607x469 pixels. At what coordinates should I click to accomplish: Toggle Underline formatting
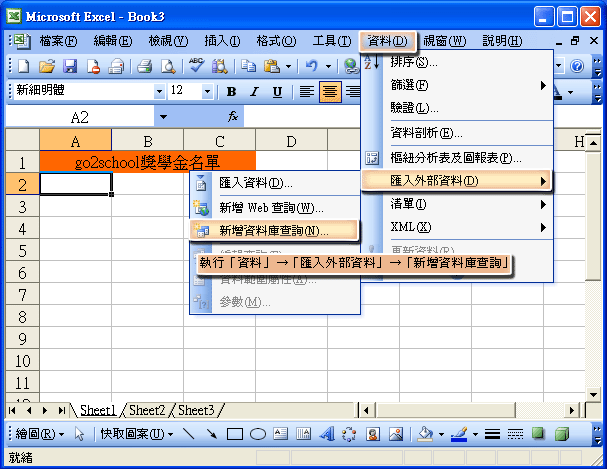(x=277, y=91)
